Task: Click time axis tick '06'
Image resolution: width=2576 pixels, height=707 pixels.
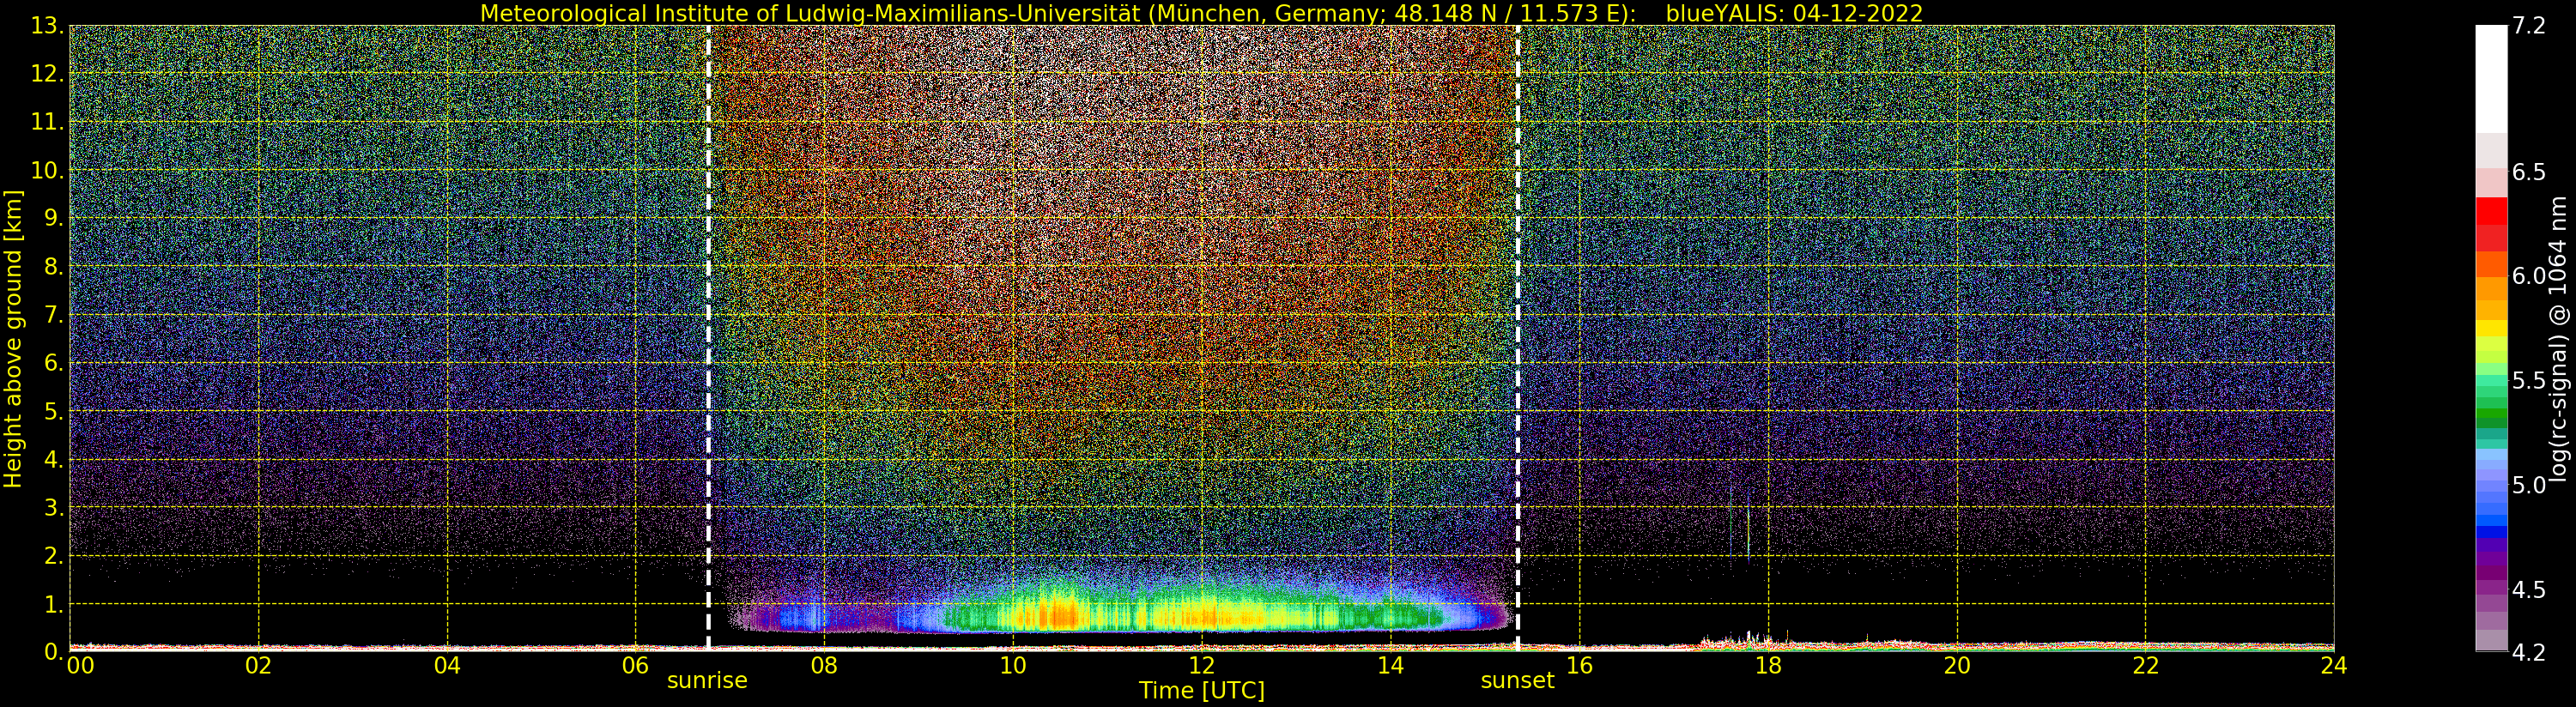Action: [635, 665]
